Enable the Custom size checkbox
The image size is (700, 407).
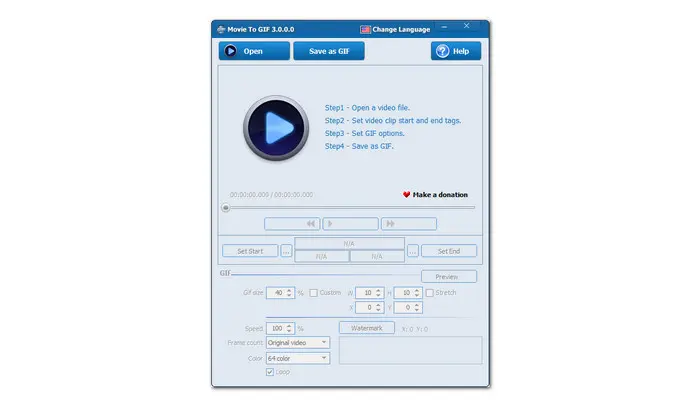tap(313, 293)
